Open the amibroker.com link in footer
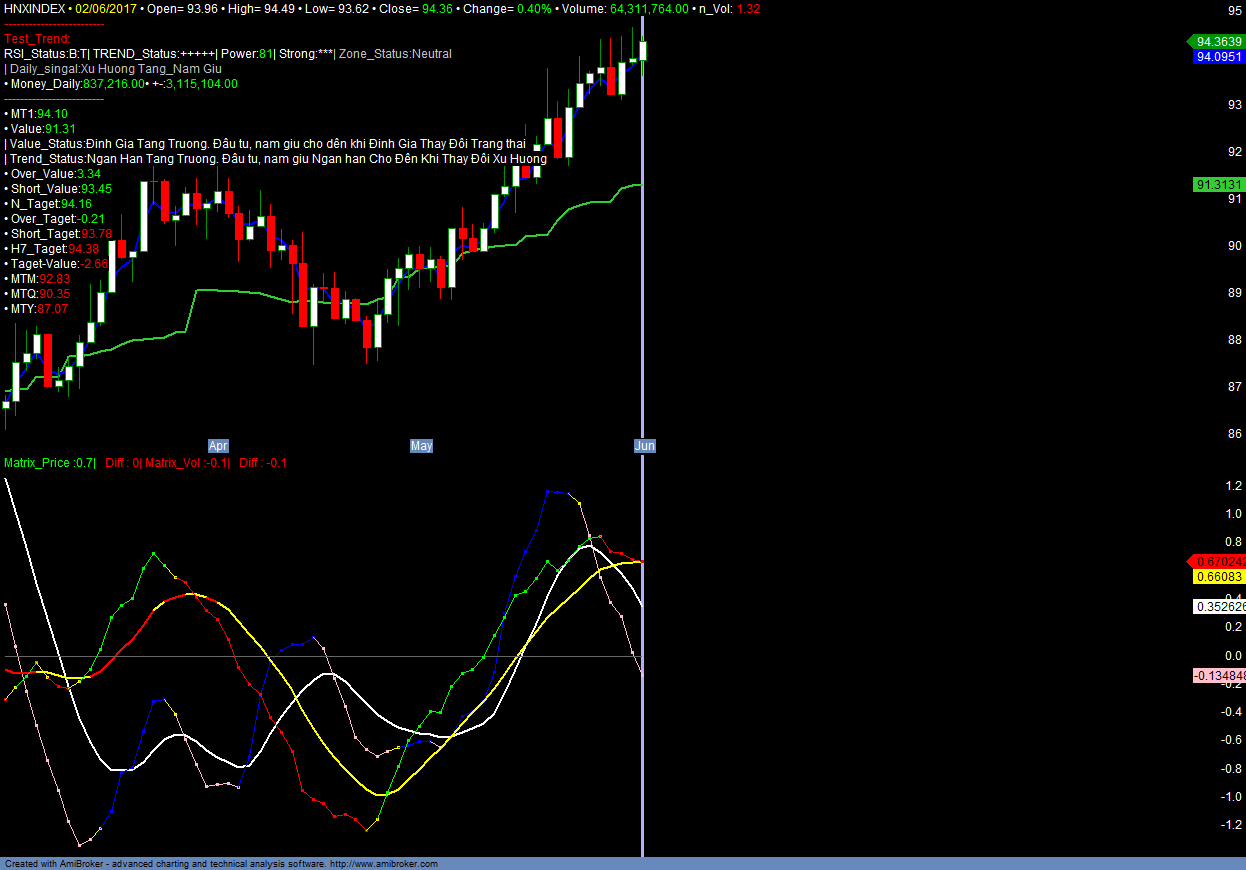Viewport: 1246px width, 870px height. (384, 863)
